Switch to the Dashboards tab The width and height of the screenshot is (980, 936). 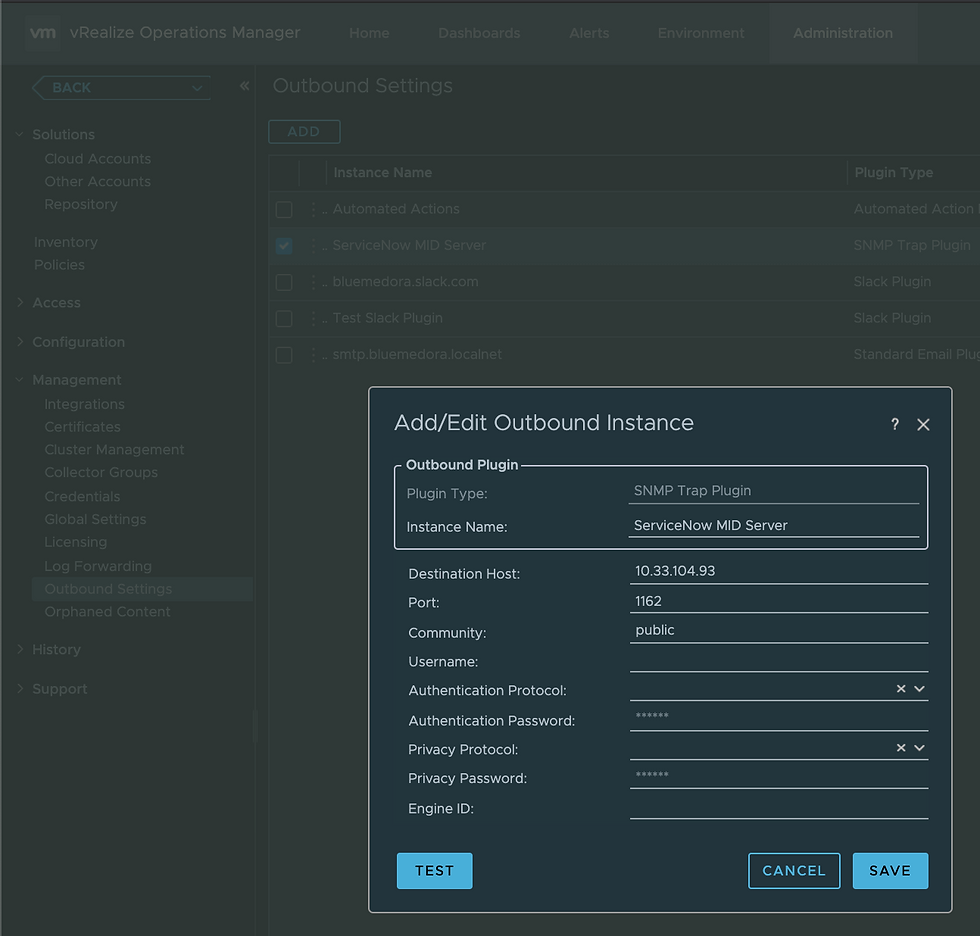[x=479, y=33]
